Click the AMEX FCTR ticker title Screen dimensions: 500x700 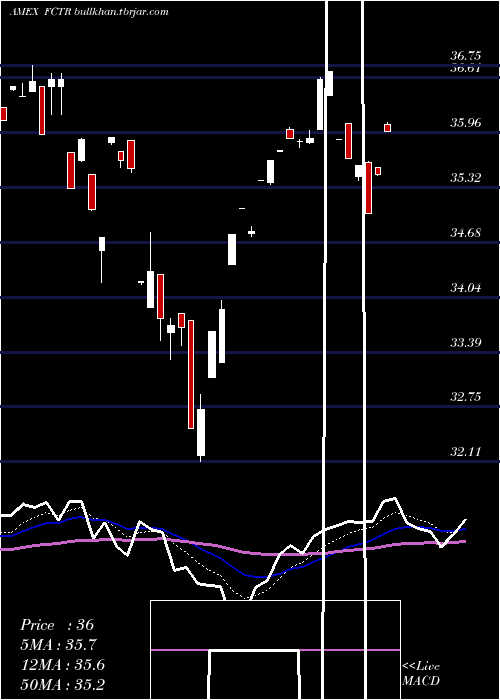tap(38, 12)
